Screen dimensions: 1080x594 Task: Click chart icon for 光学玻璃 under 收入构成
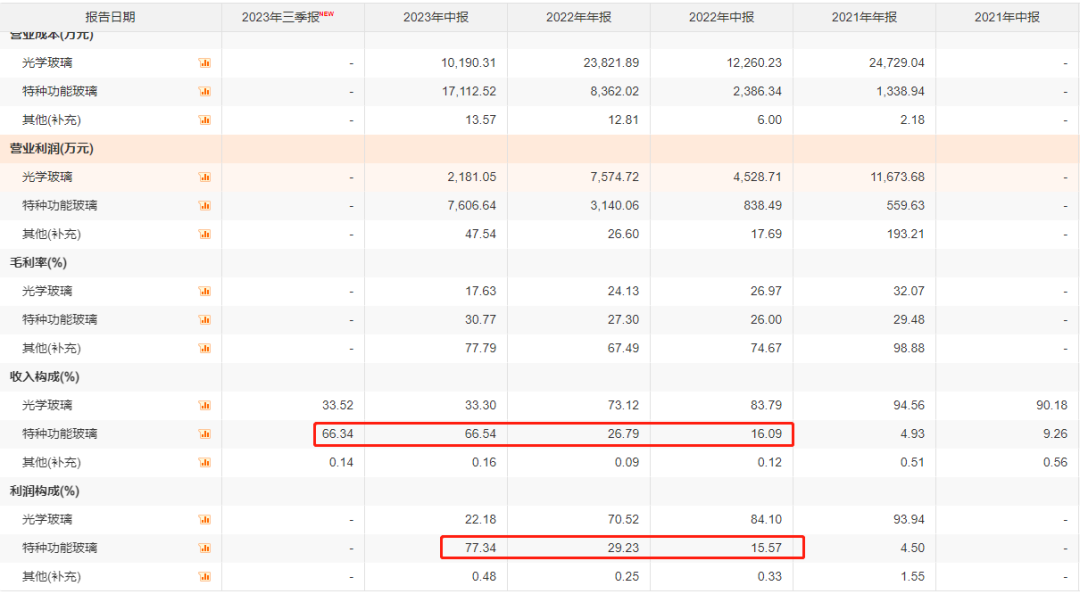coord(205,405)
